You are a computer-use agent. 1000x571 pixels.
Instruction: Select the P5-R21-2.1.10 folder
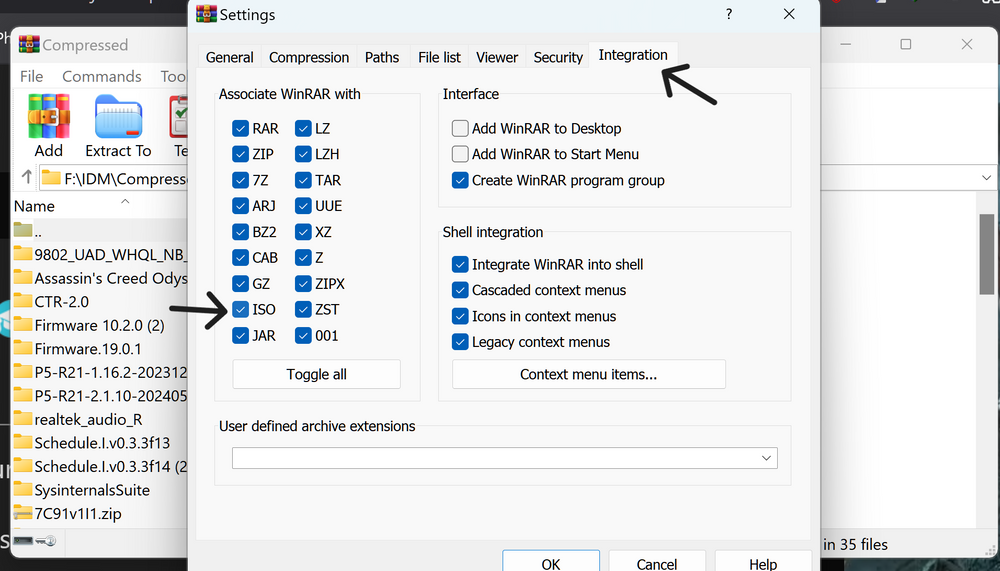tap(110, 396)
